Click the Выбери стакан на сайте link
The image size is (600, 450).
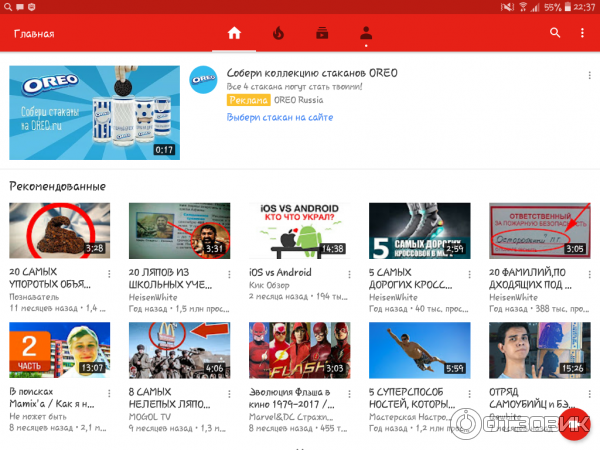tap(277, 117)
